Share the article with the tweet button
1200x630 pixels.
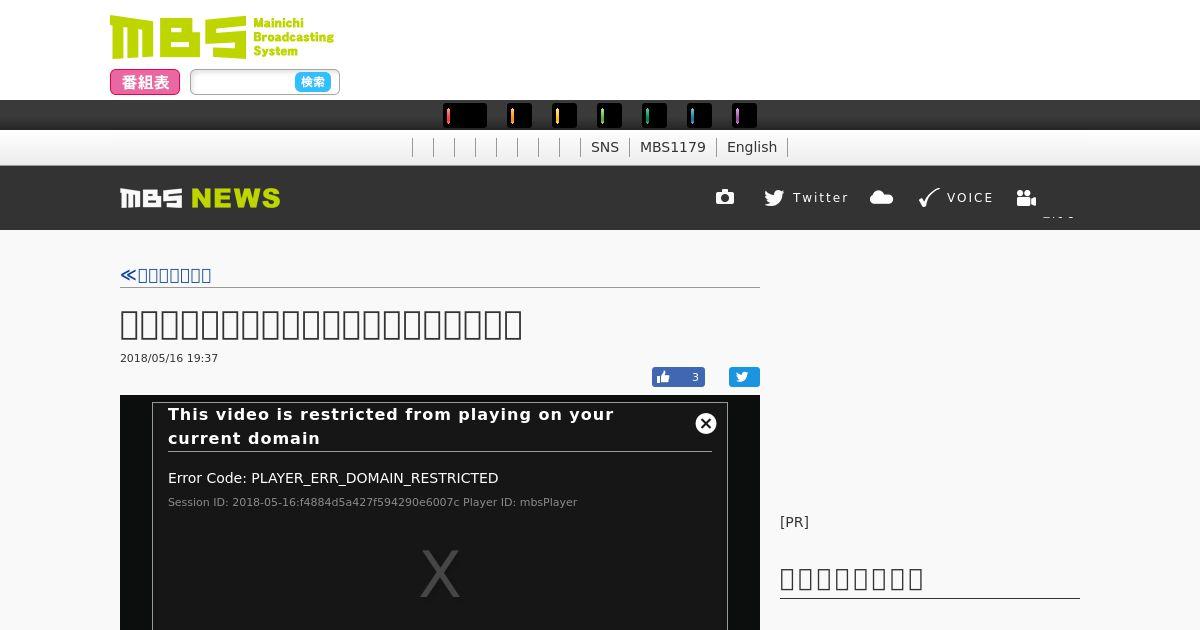point(744,377)
